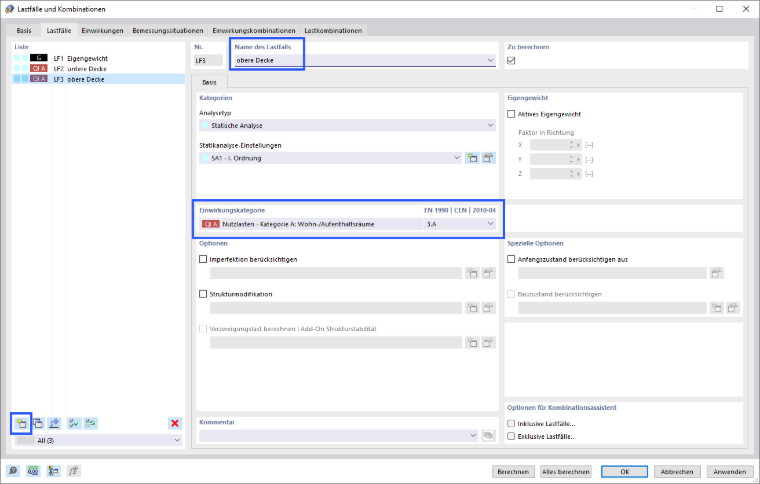Open the help search icon at bottom left
The height and width of the screenshot is (484, 760).
tap(13, 471)
